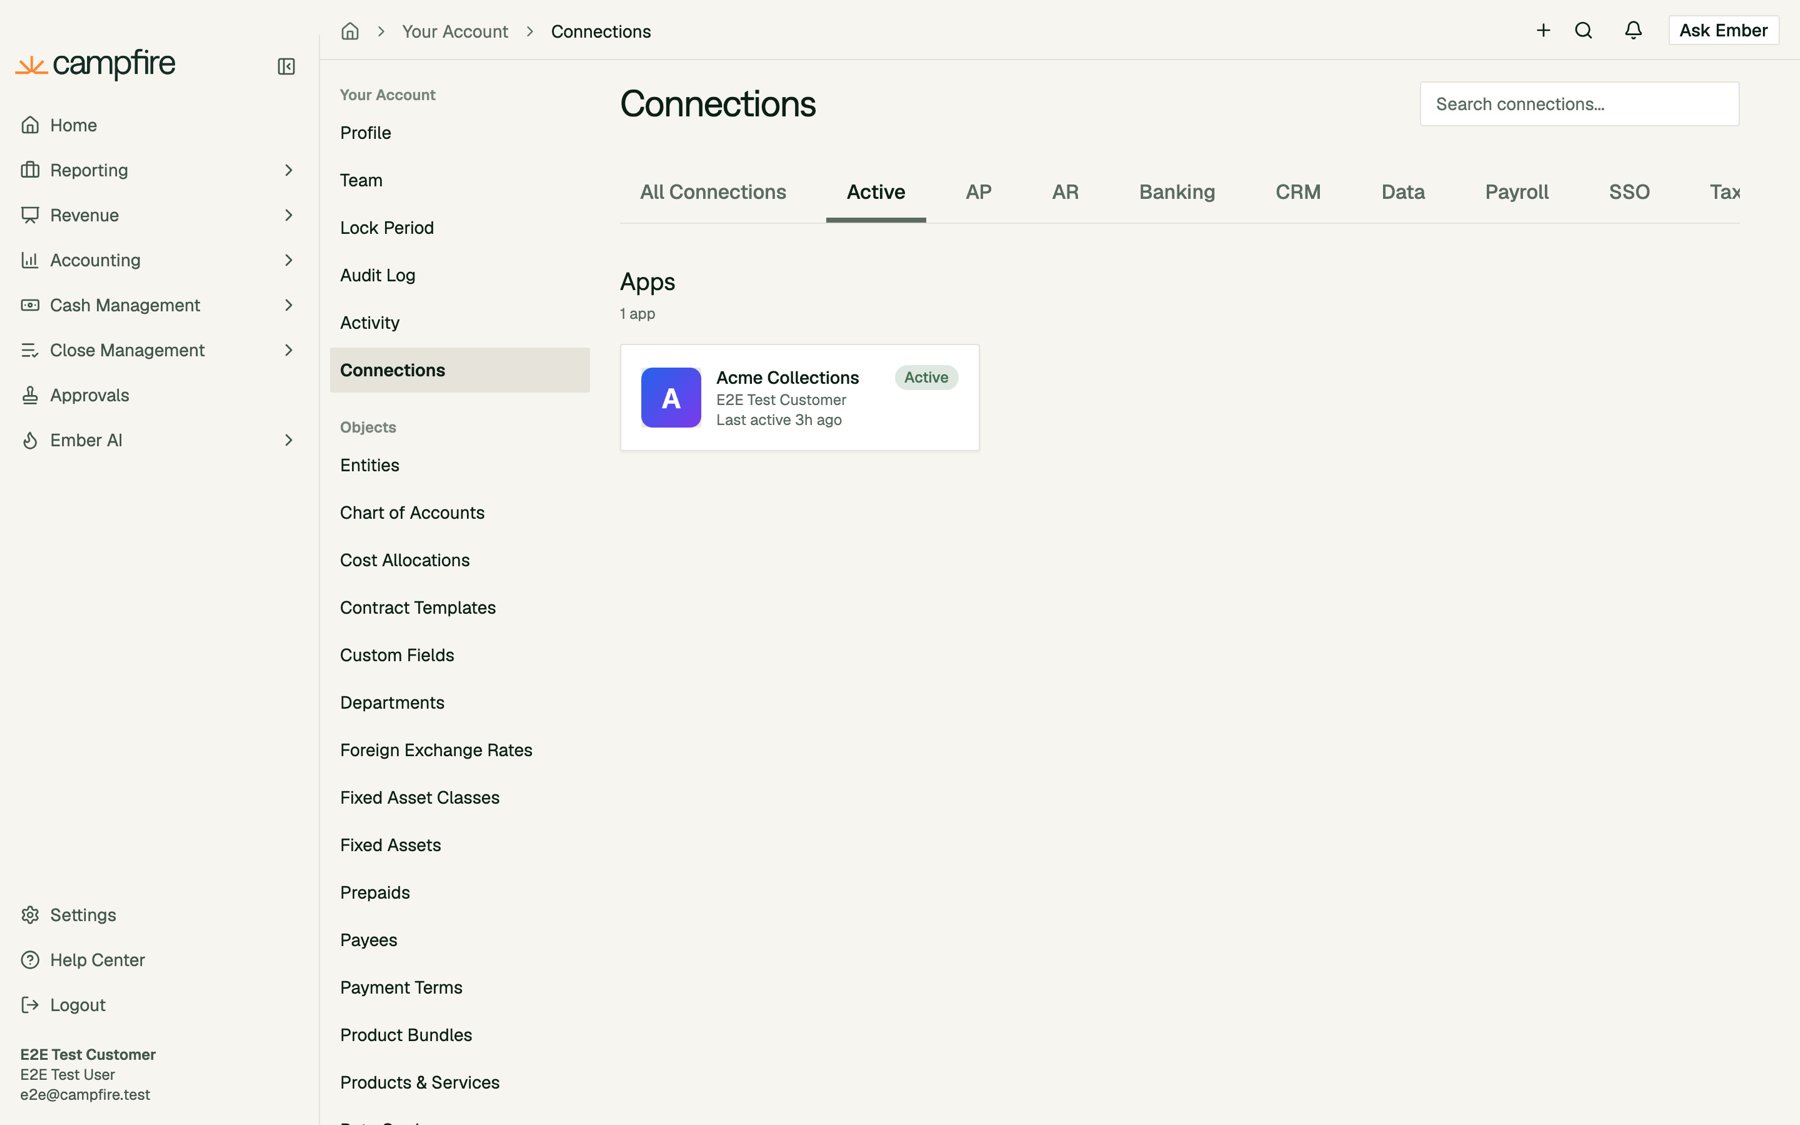
Task: Open Chart of Accounts
Action: [x=460, y=513]
